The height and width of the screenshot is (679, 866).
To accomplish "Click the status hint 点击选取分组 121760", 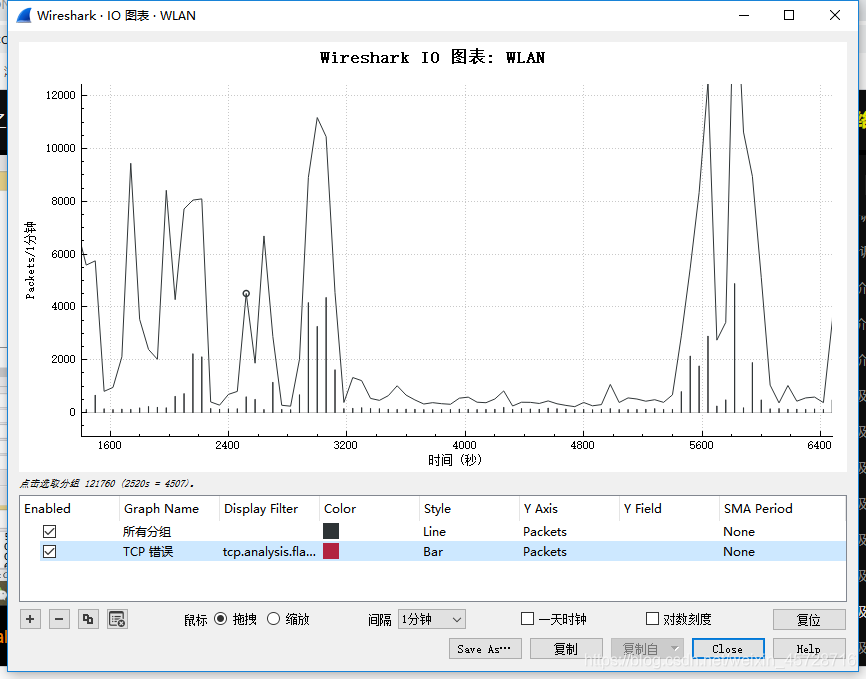I will tap(107, 483).
